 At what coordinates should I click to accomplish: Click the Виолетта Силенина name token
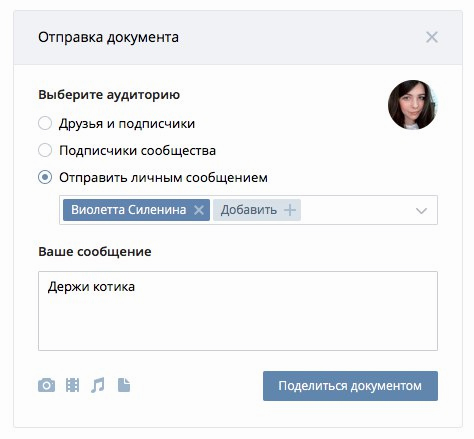pyautogui.click(x=129, y=210)
